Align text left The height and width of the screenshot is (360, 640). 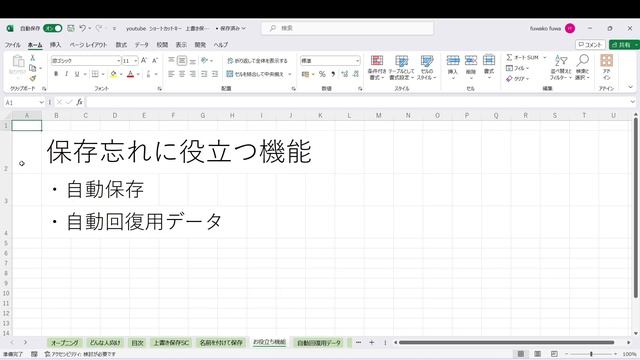pyautogui.click(x=171, y=74)
